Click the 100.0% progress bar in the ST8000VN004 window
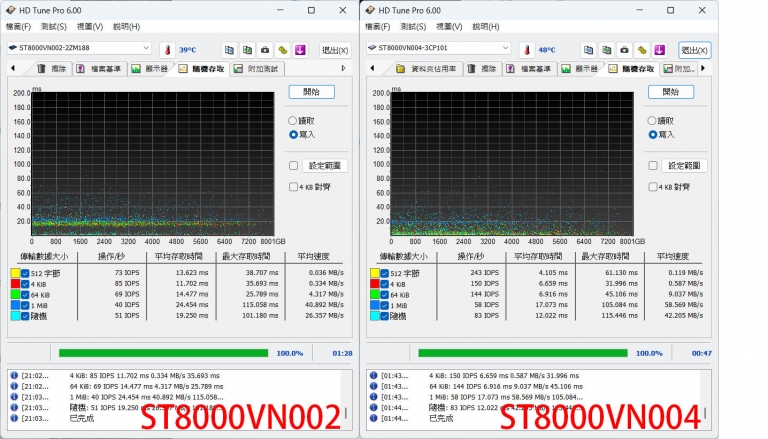 point(523,353)
